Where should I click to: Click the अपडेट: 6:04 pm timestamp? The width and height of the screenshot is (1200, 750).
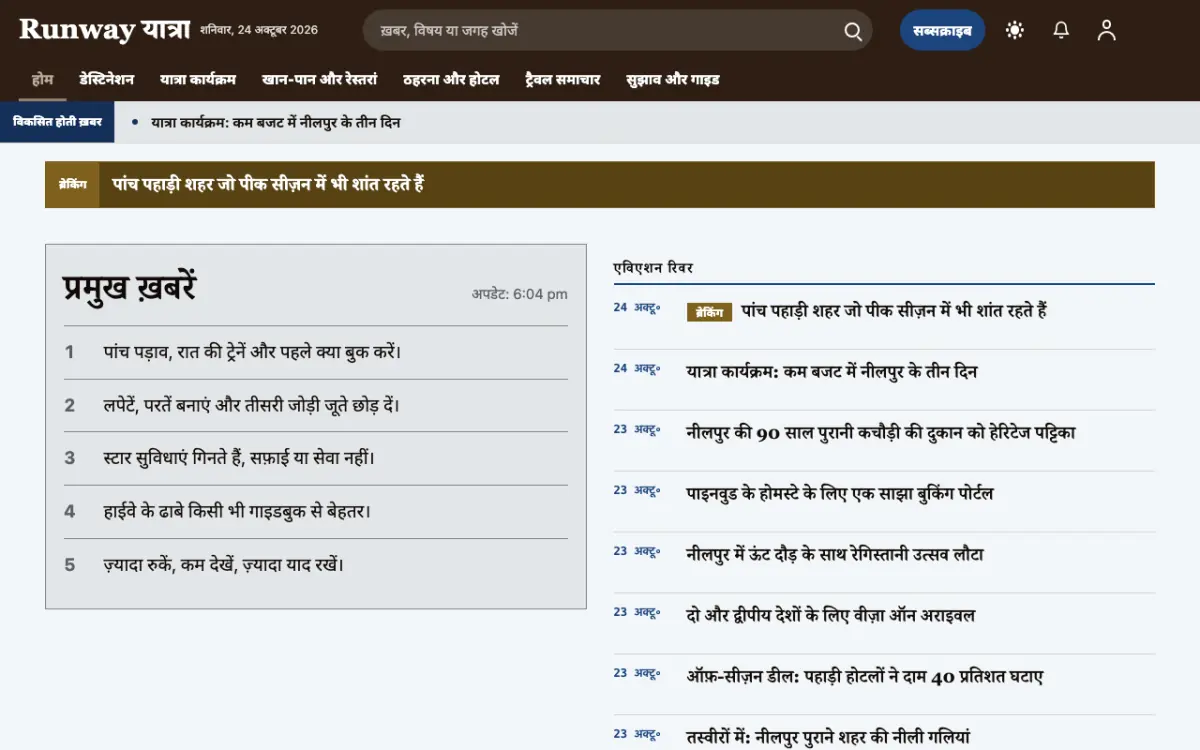[x=520, y=294]
